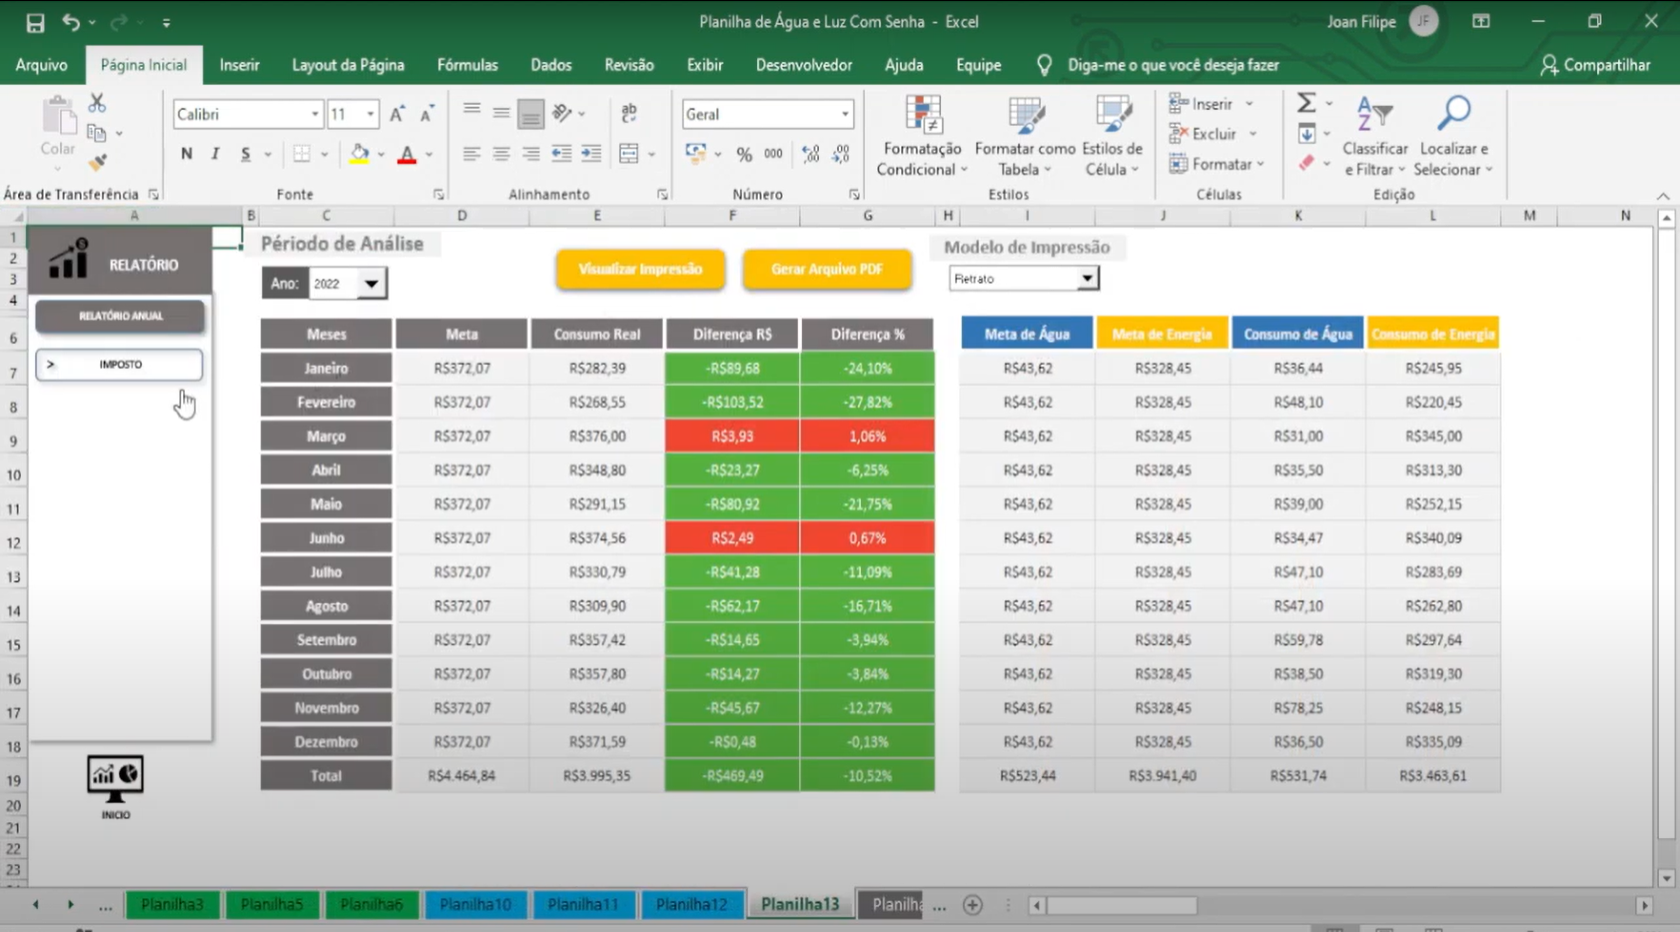This screenshot has height=932, width=1680.
Task: Toggle Underline (S) formatting
Action: tap(245, 154)
